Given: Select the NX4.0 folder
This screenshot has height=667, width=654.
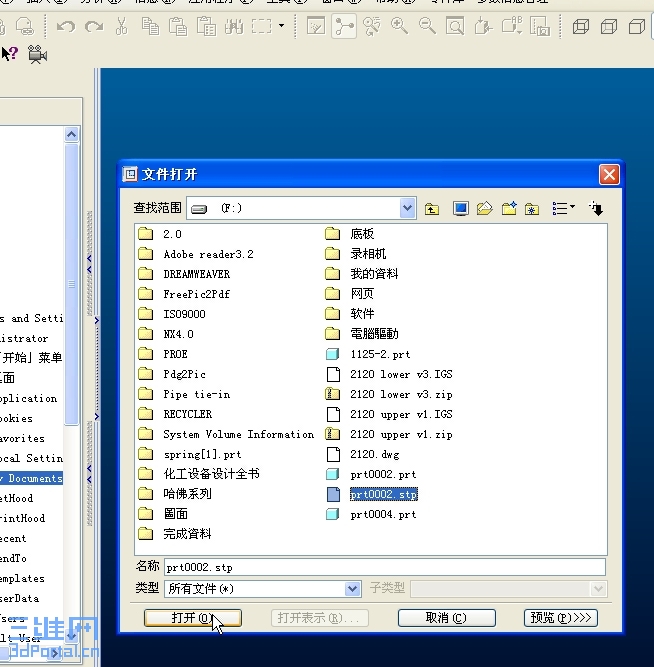Looking at the screenshot, I should pyautogui.click(x=178, y=334).
